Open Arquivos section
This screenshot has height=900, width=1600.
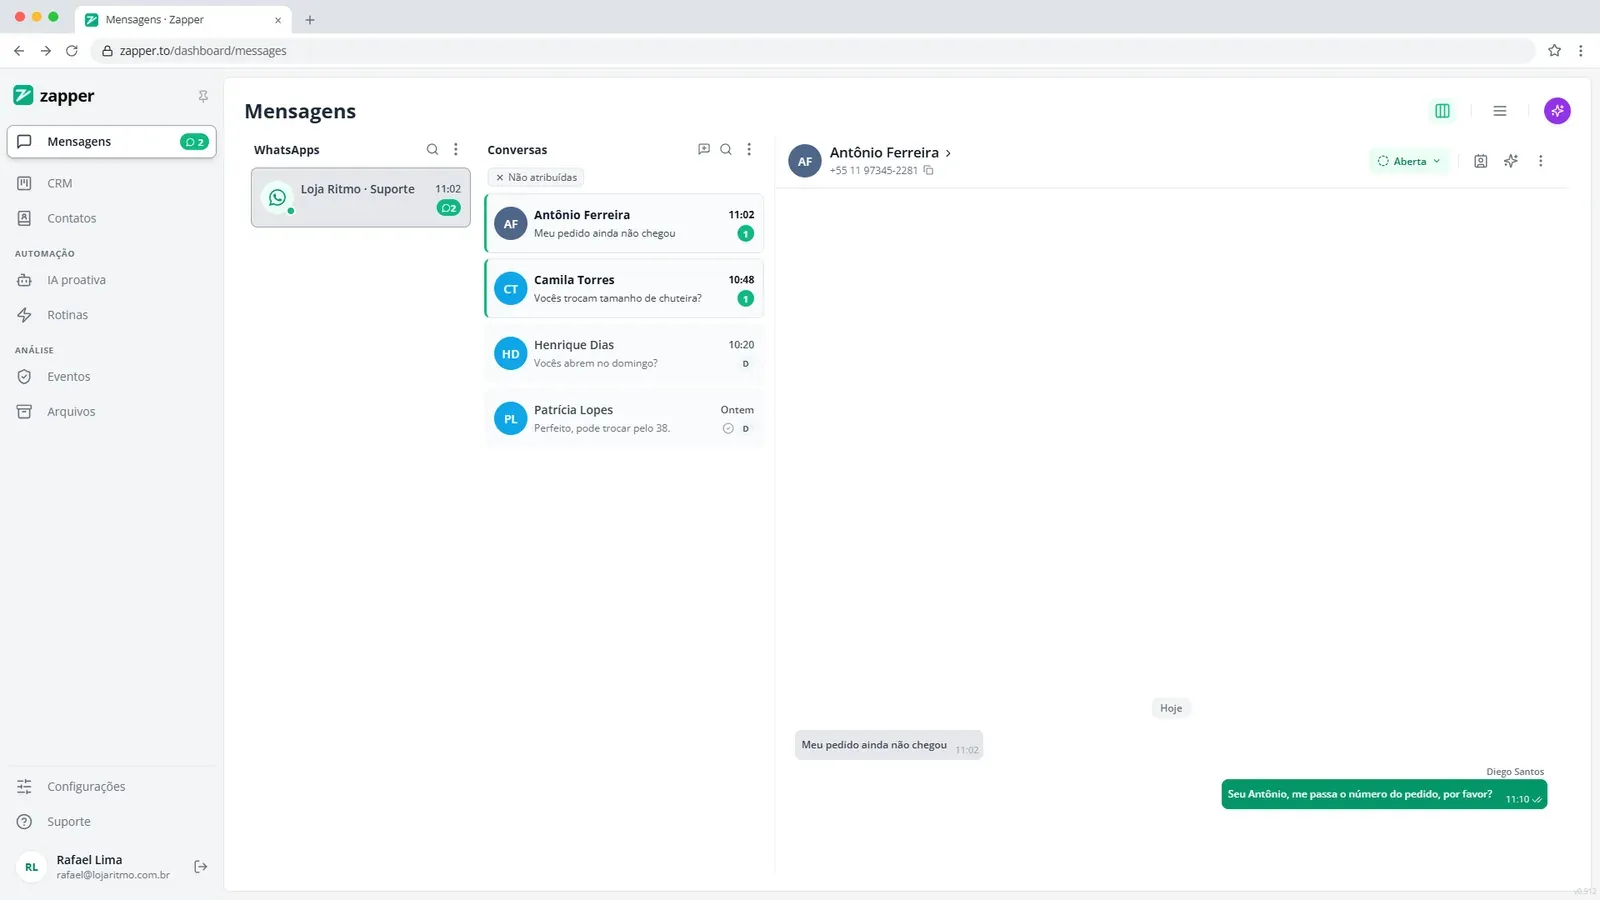coord(111,412)
